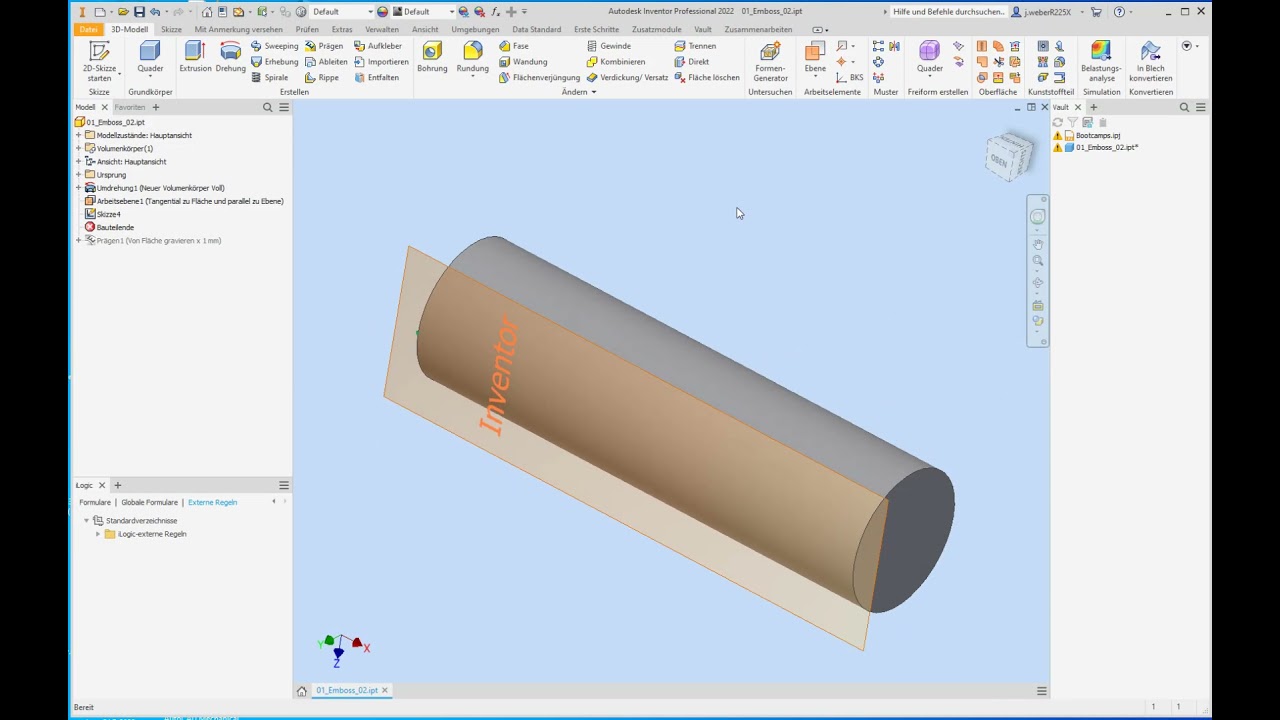Image resolution: width=1280 pixels, height=720 pixels.
Task: Close the 01_Emboss_02.ipt document tab
Action: 385,690
